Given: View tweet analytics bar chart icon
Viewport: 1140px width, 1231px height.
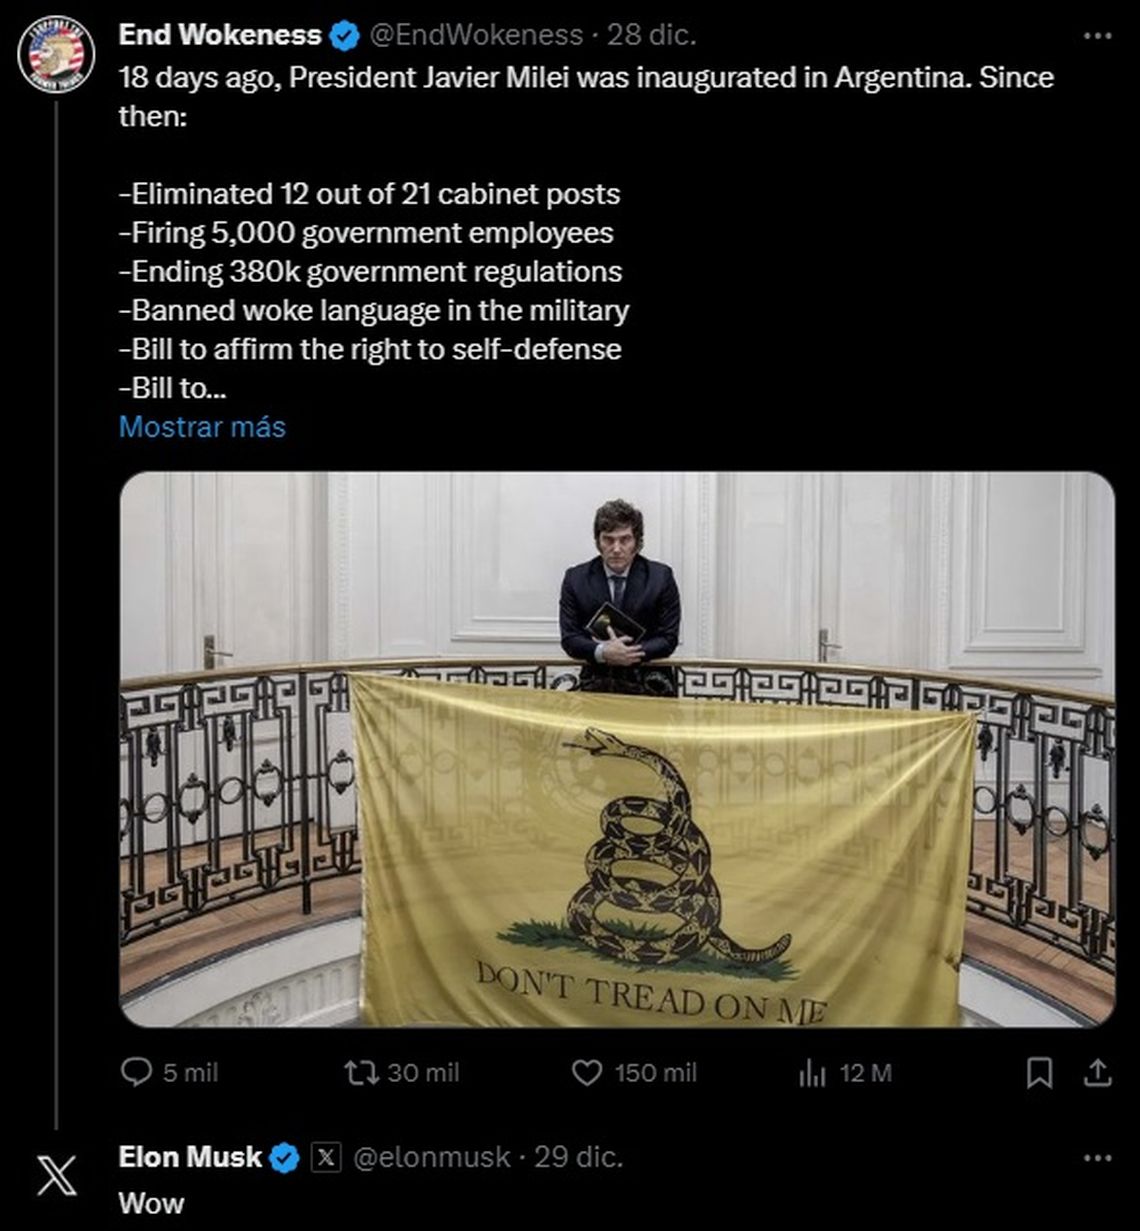Looking at the screenshot, I should (x=812, y=1074).
